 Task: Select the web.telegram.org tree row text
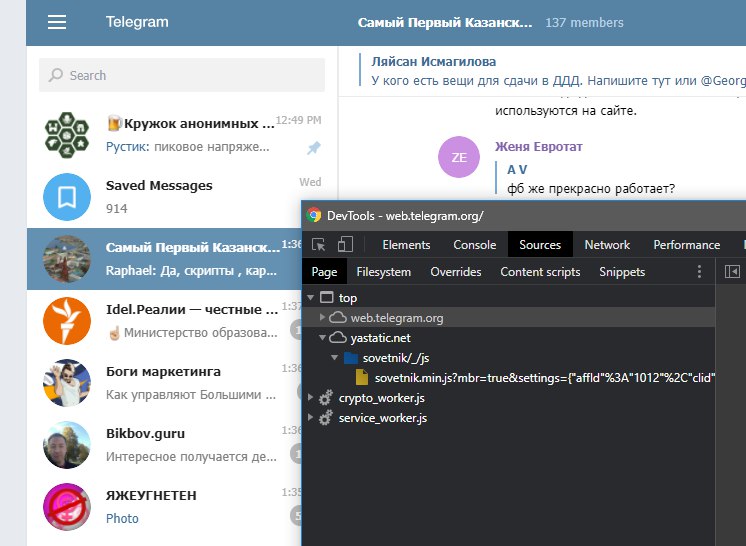tap(397, 318)
